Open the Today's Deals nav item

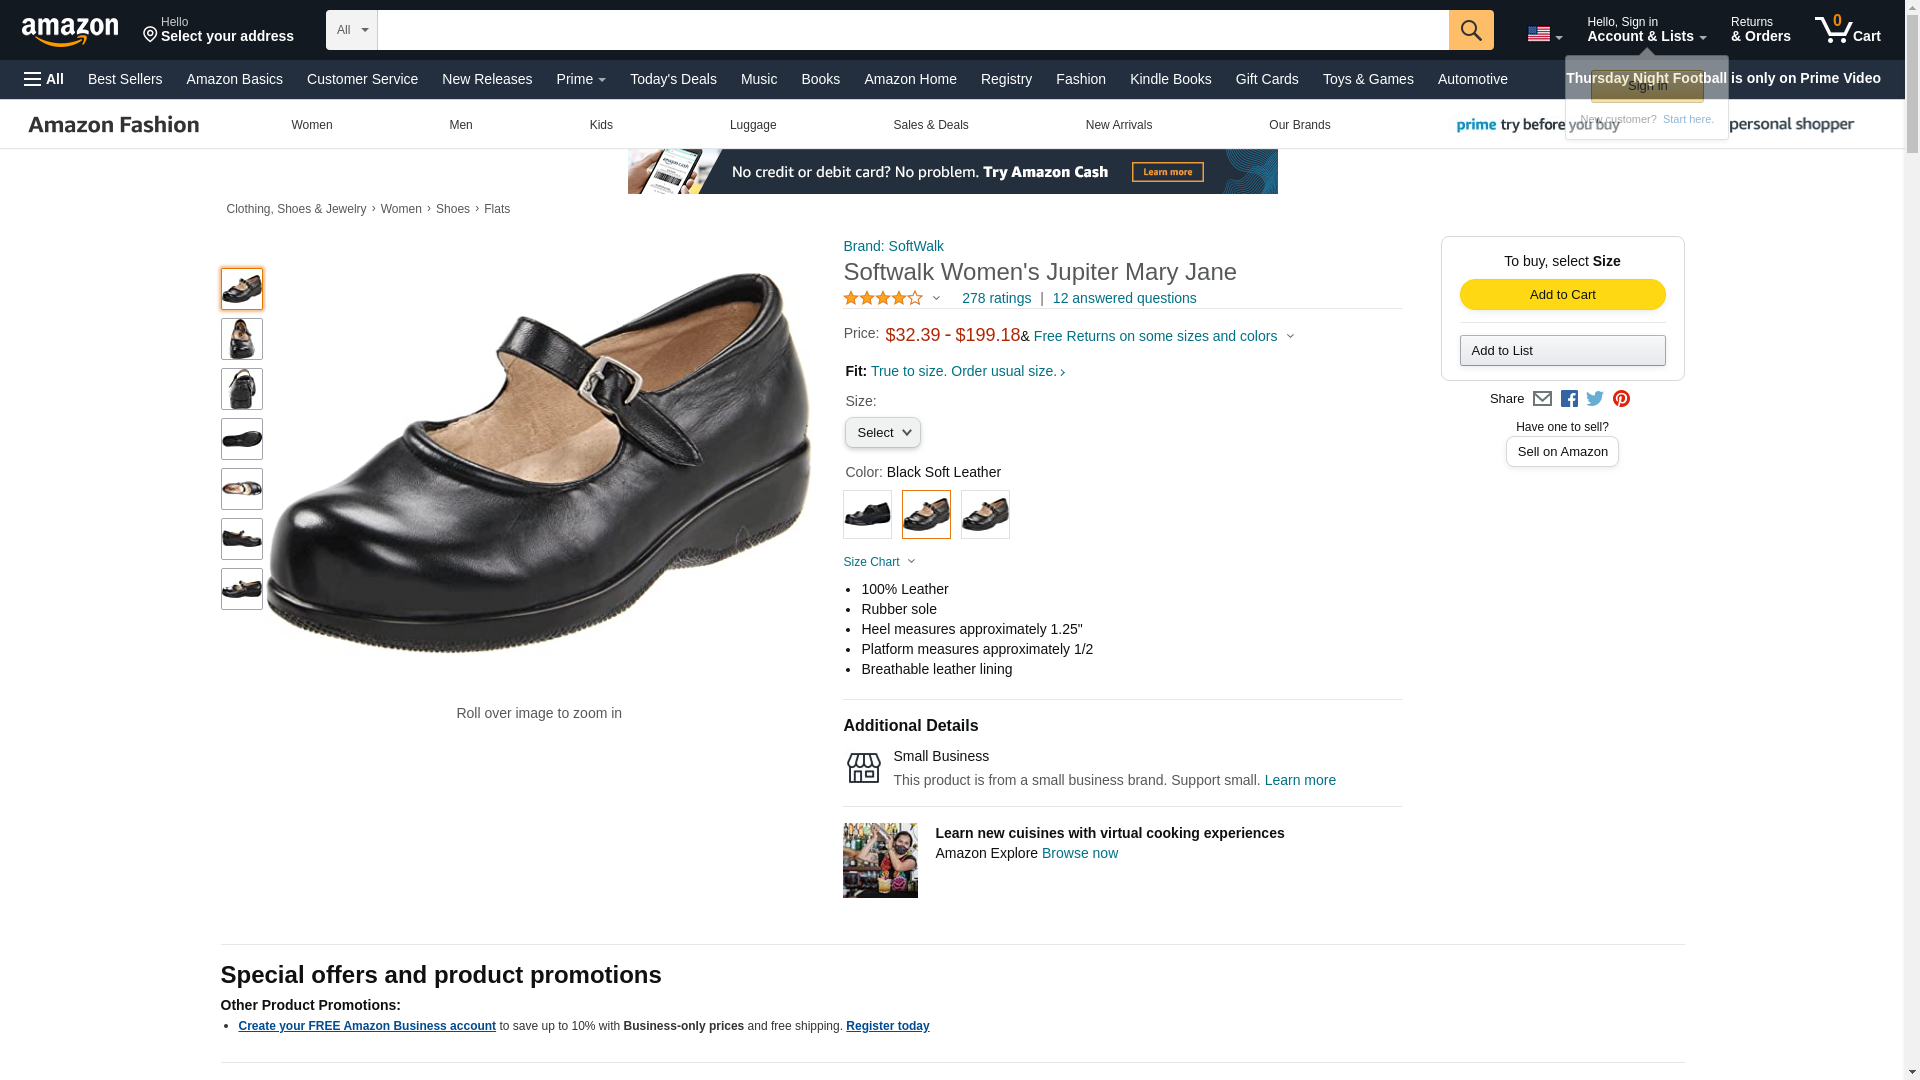pyautogui.click(x=673, y=79)
